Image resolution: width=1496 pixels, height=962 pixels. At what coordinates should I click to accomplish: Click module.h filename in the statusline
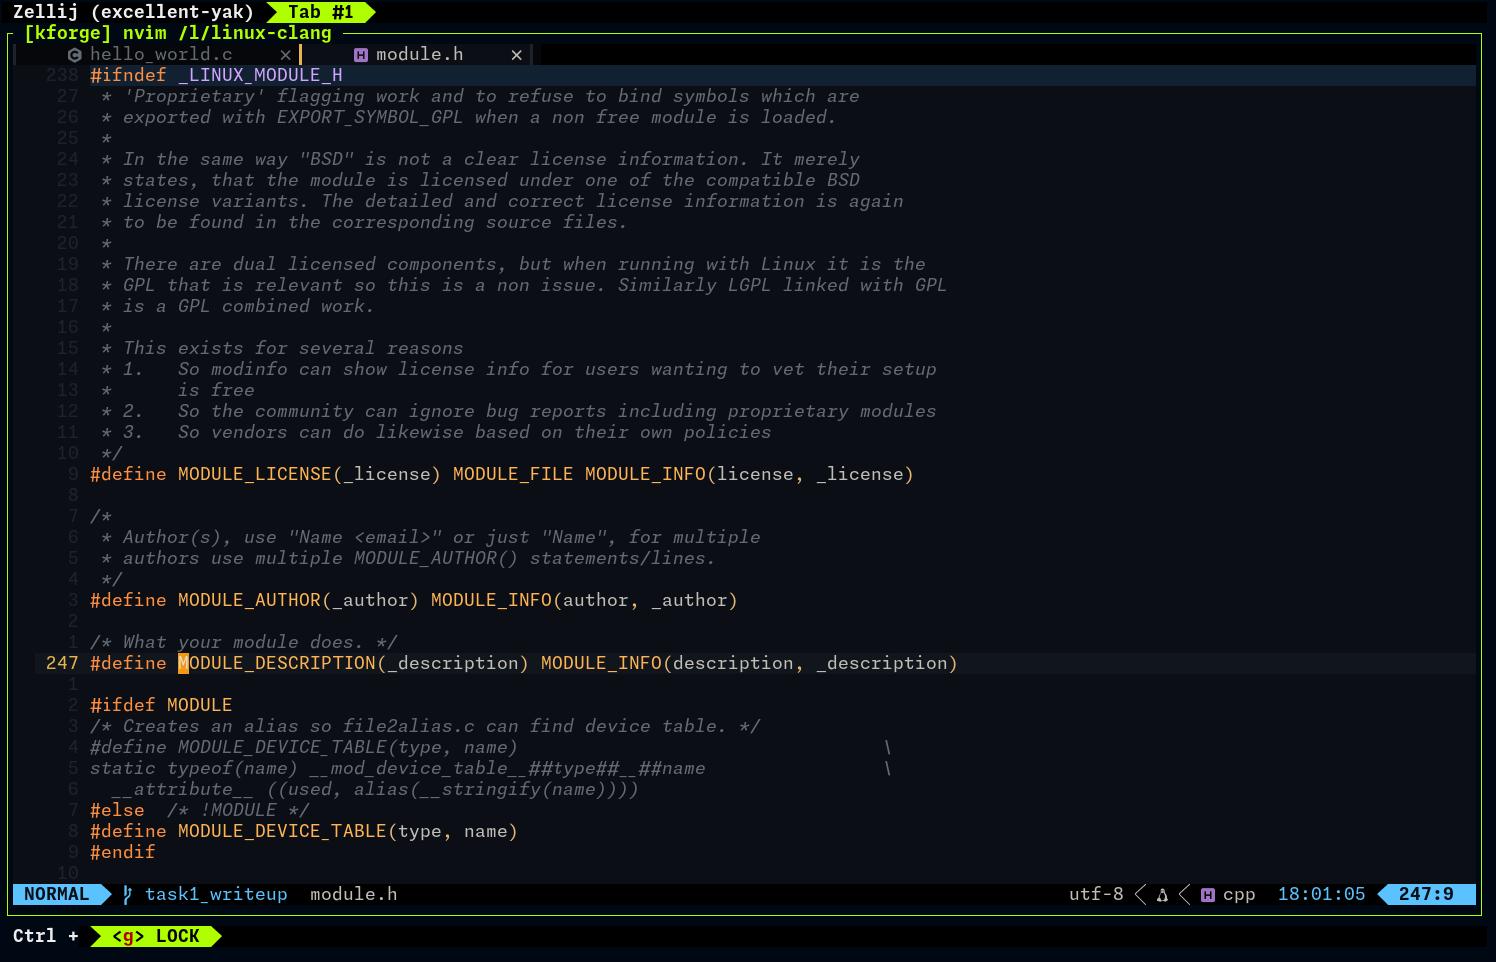[x=354, y=894]
